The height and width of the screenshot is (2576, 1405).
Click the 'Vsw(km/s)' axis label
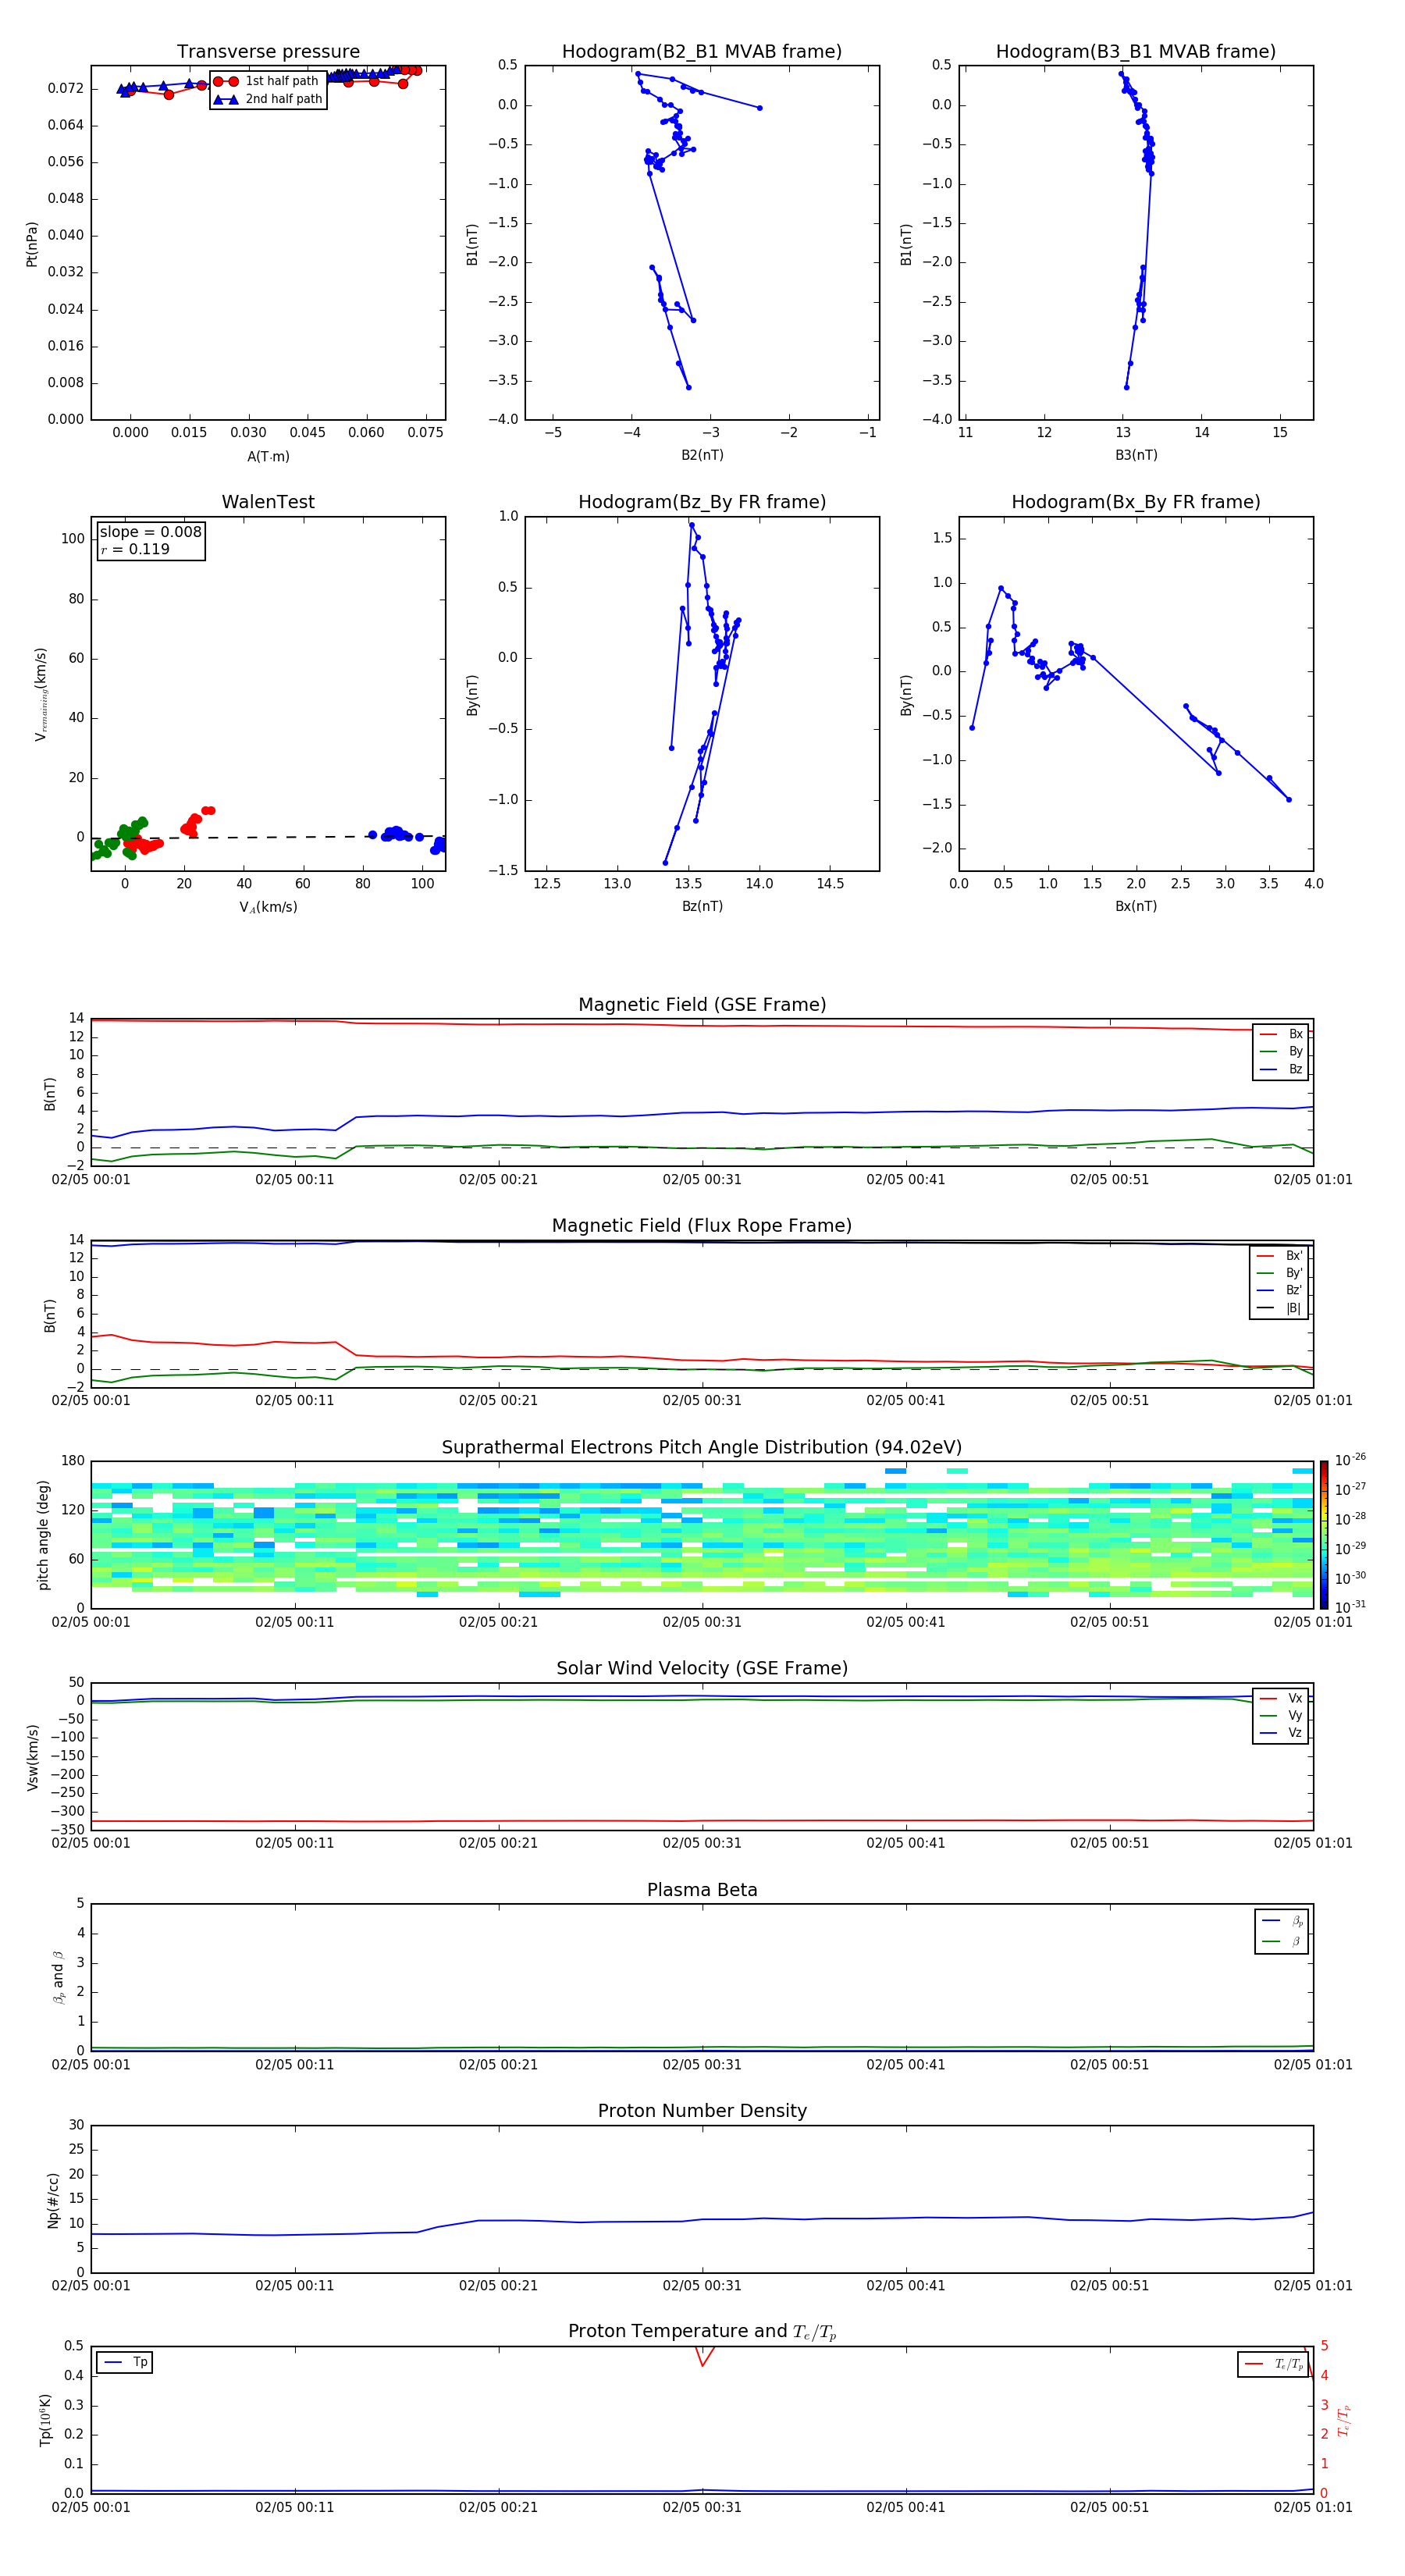(32, 1757)
